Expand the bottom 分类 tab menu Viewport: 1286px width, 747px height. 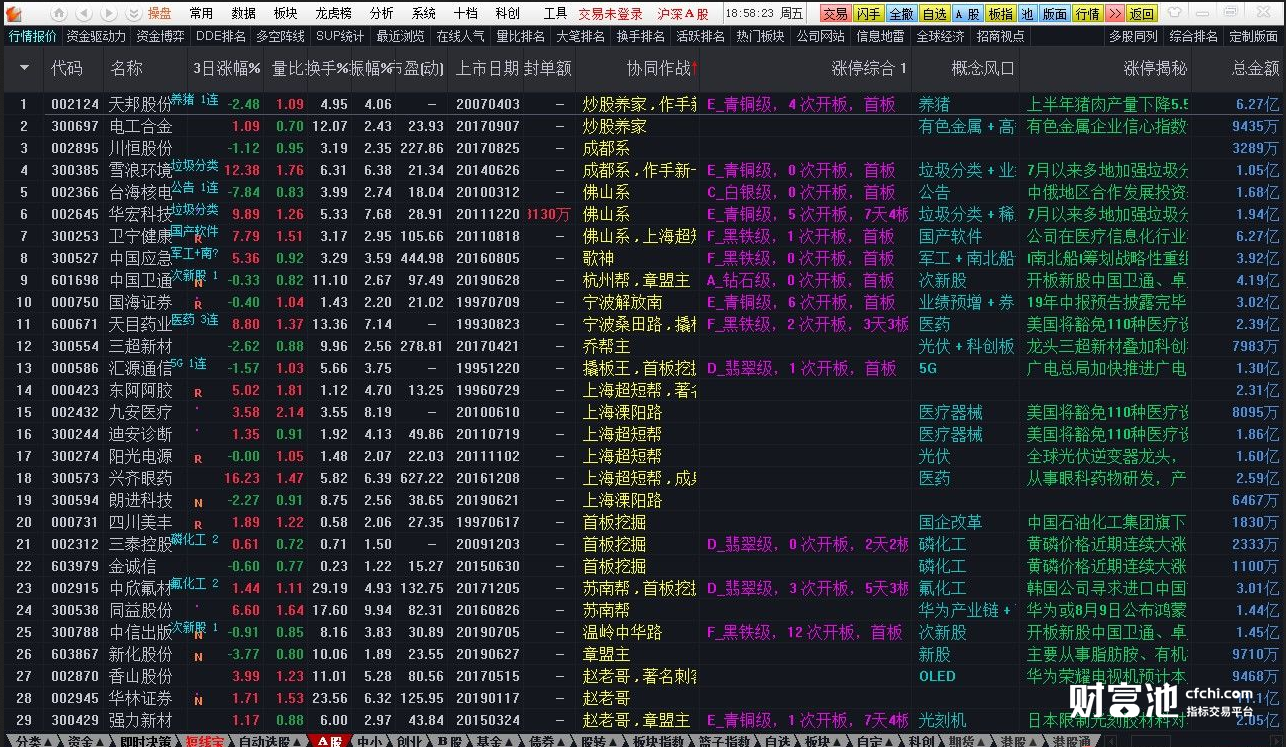33,741
